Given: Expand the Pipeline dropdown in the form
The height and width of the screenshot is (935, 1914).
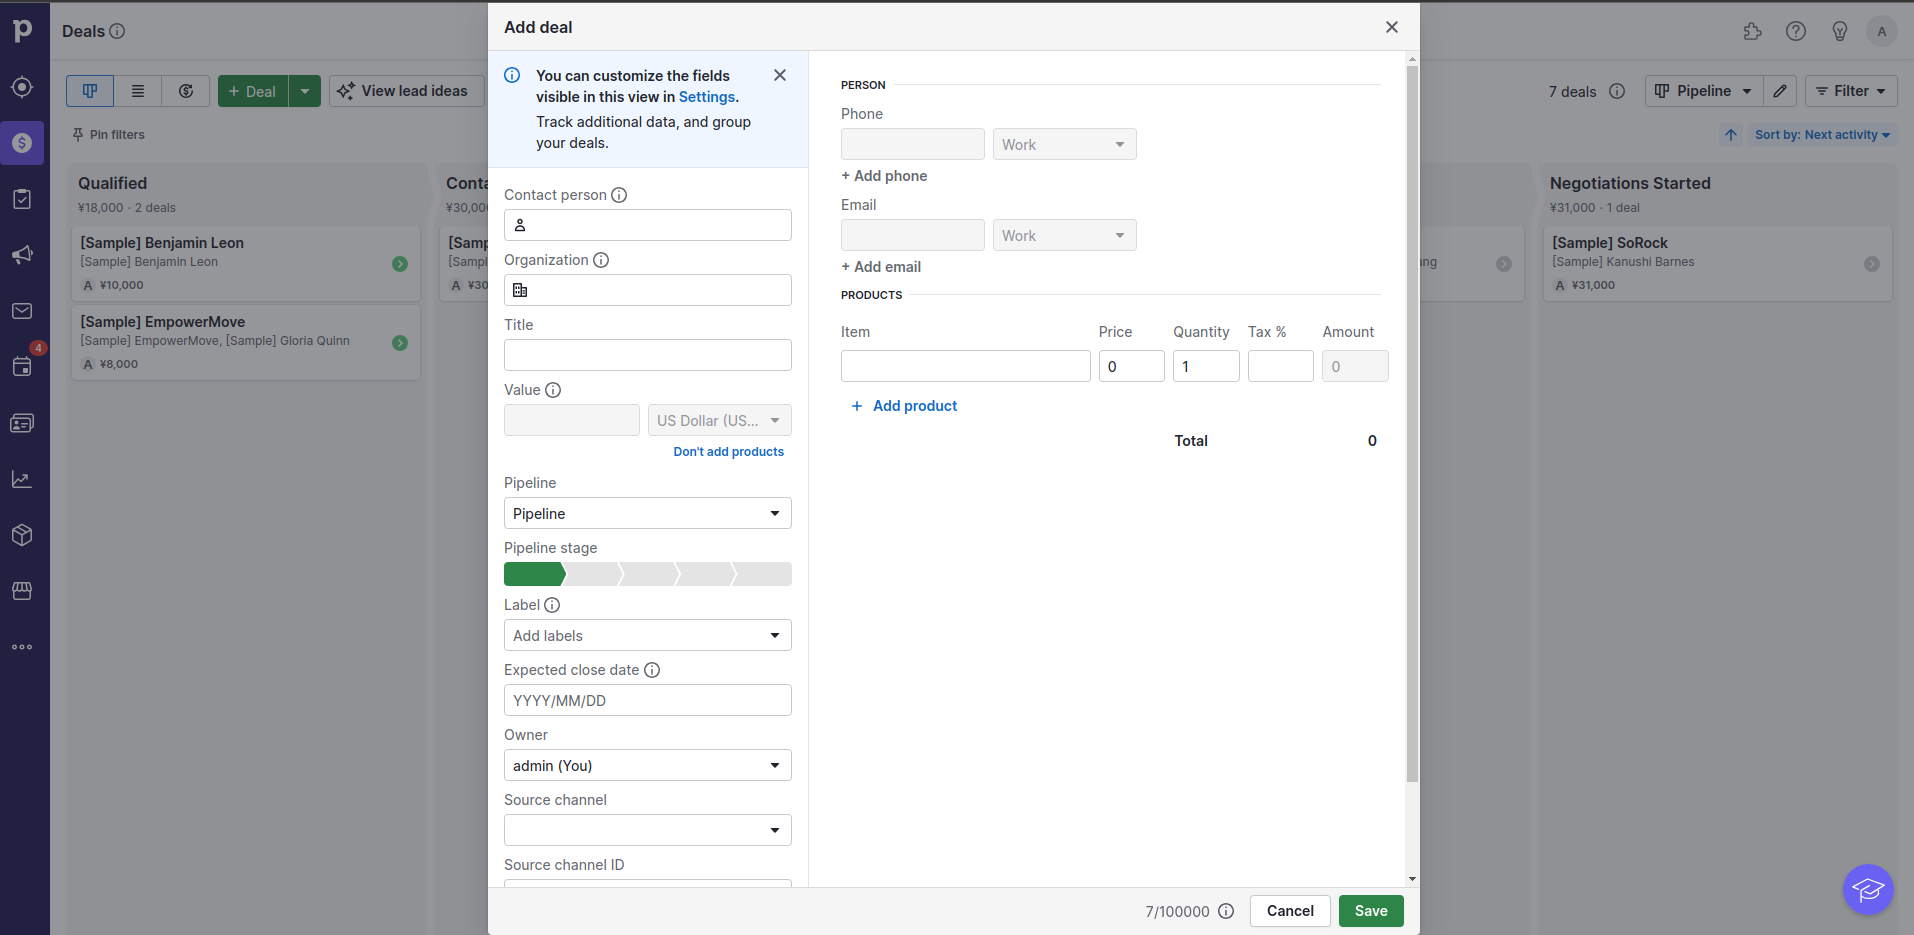Looking at the screenshot, I should pyautogui.click(x=647, y=513).
